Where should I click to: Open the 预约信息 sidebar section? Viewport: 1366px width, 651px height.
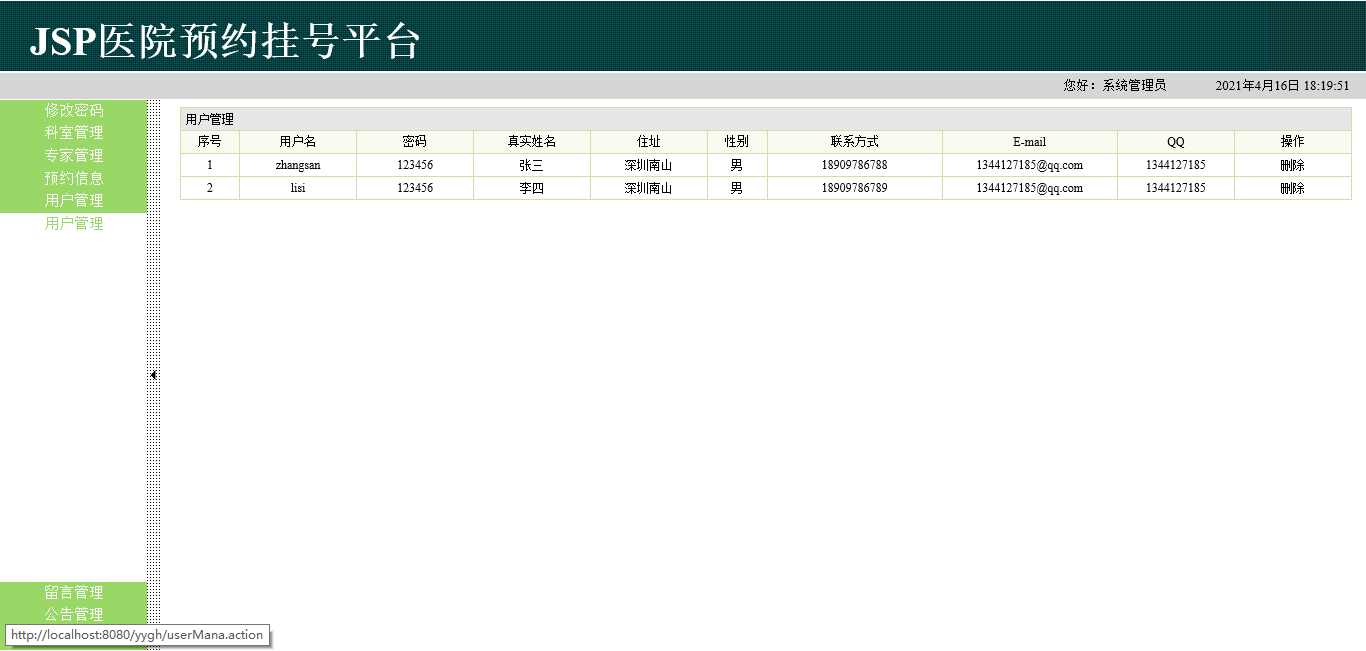[x=74, y=178]
